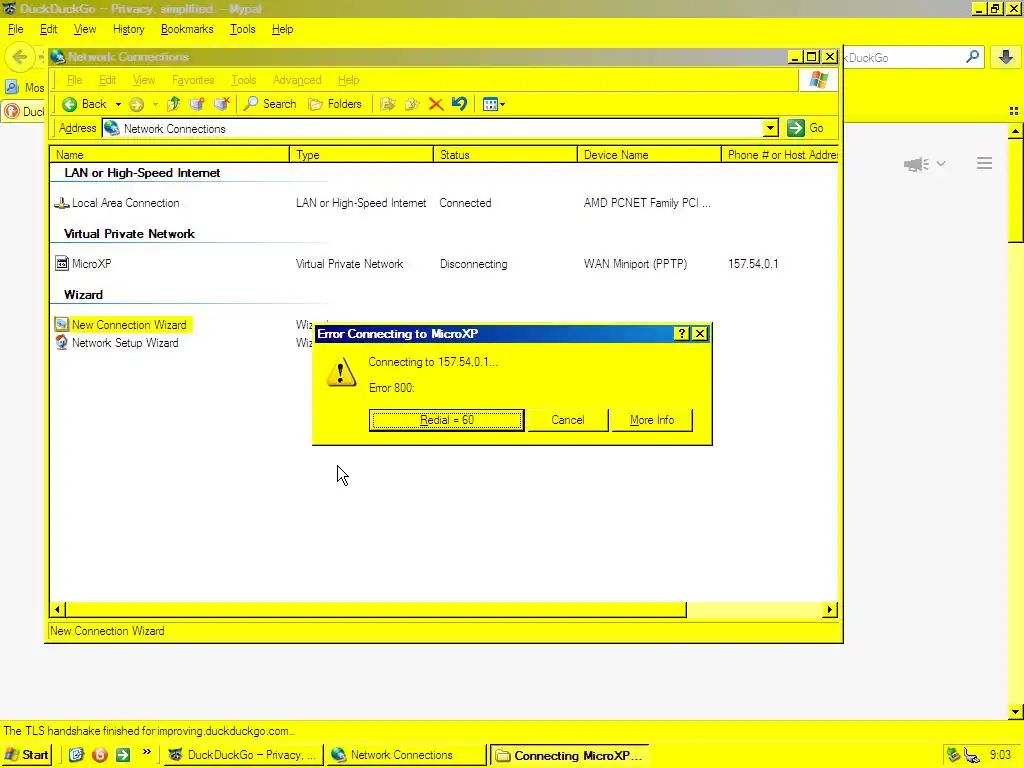Open Bookmarks menu in Mypal browser
Viewport: 1024px width, 768px height.
187,29
